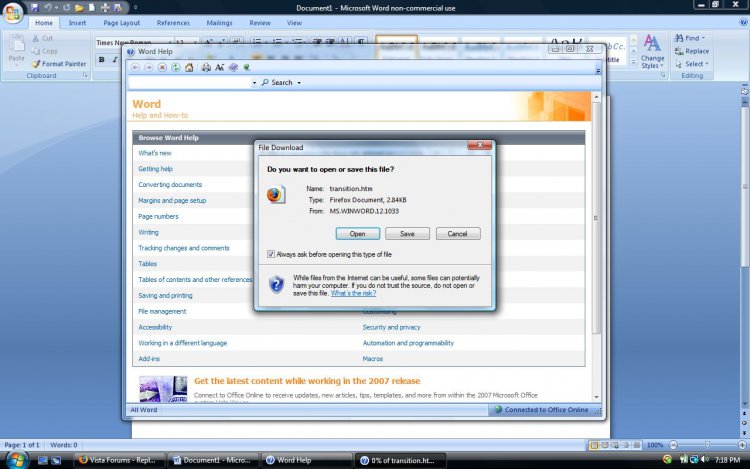750x469 pixels.
Task: Click zoom in plus button on slider
Action: 742,445
